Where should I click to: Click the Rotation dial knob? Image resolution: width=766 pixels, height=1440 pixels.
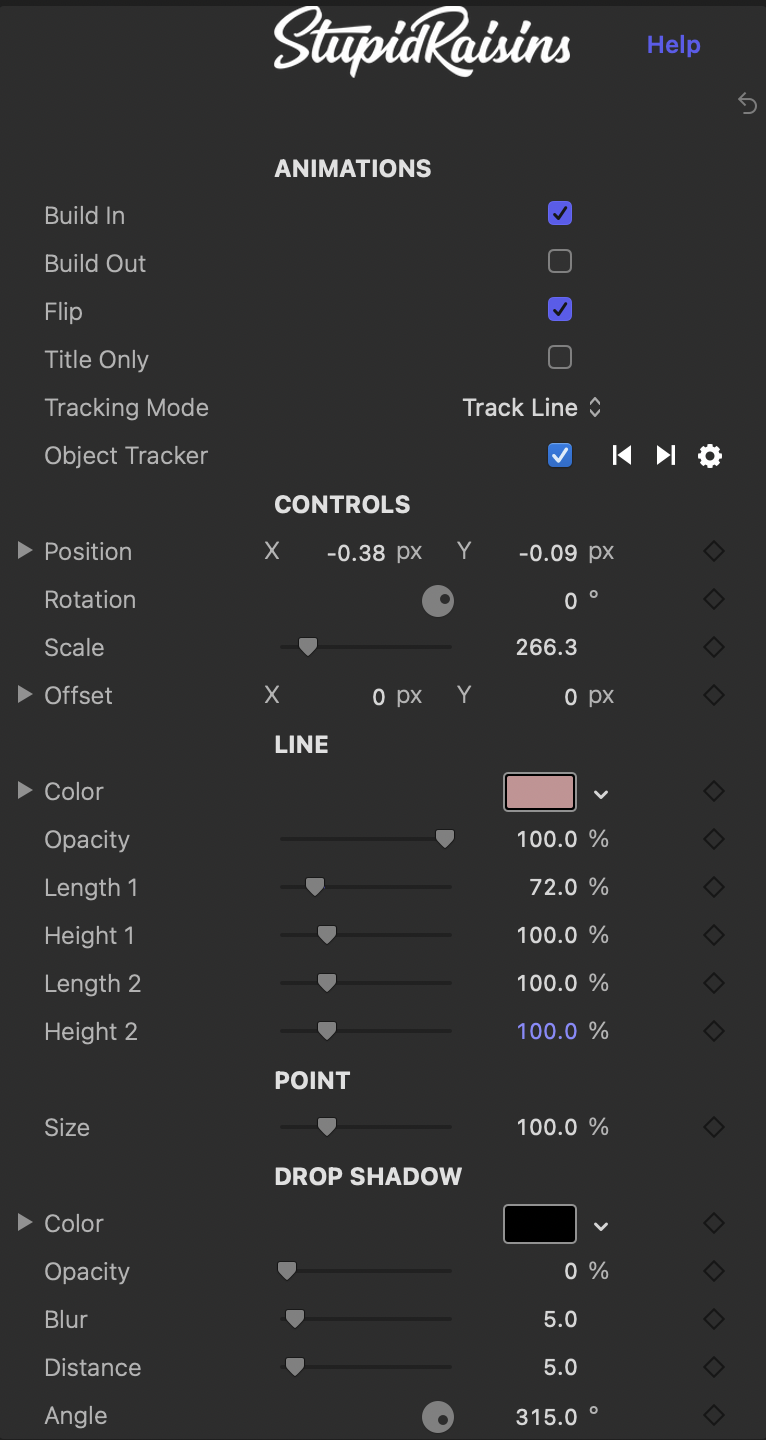point(438,600)
